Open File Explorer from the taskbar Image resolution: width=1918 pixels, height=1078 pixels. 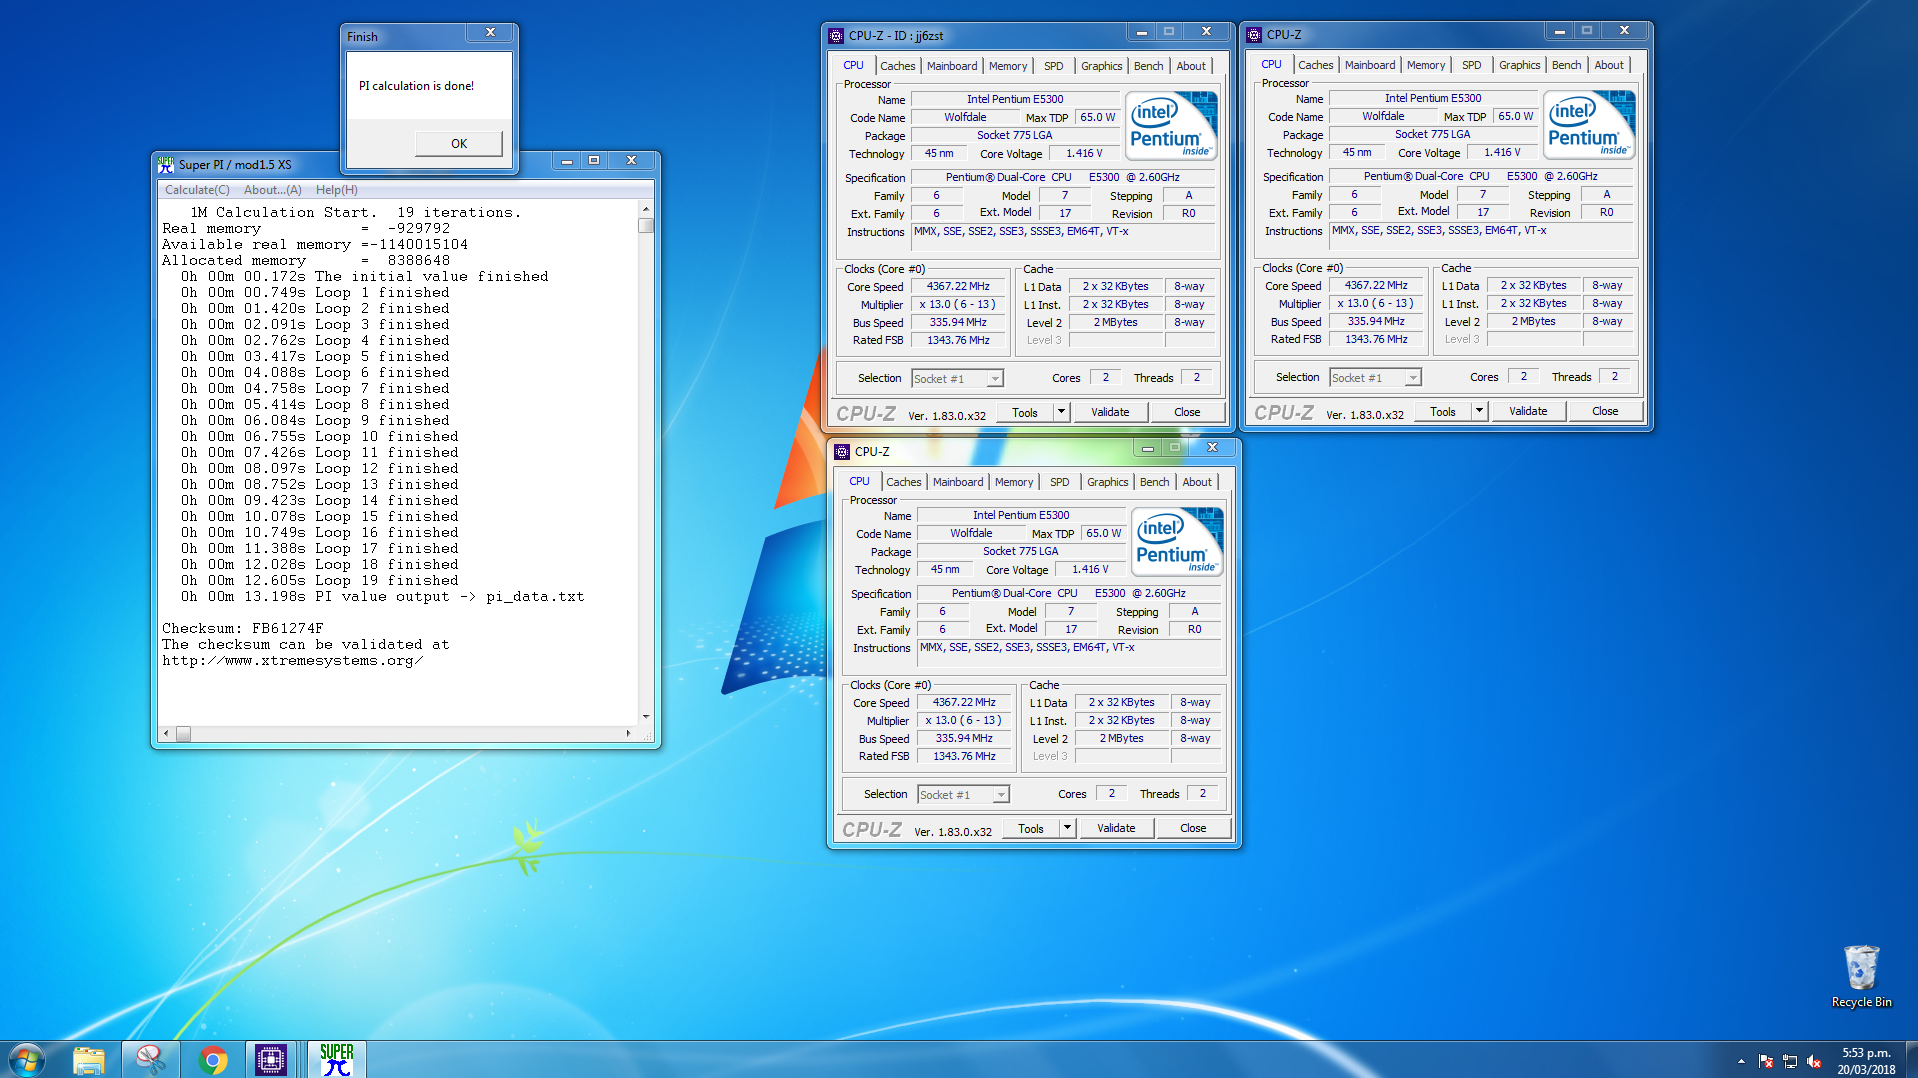click(x=88, y=1059)
